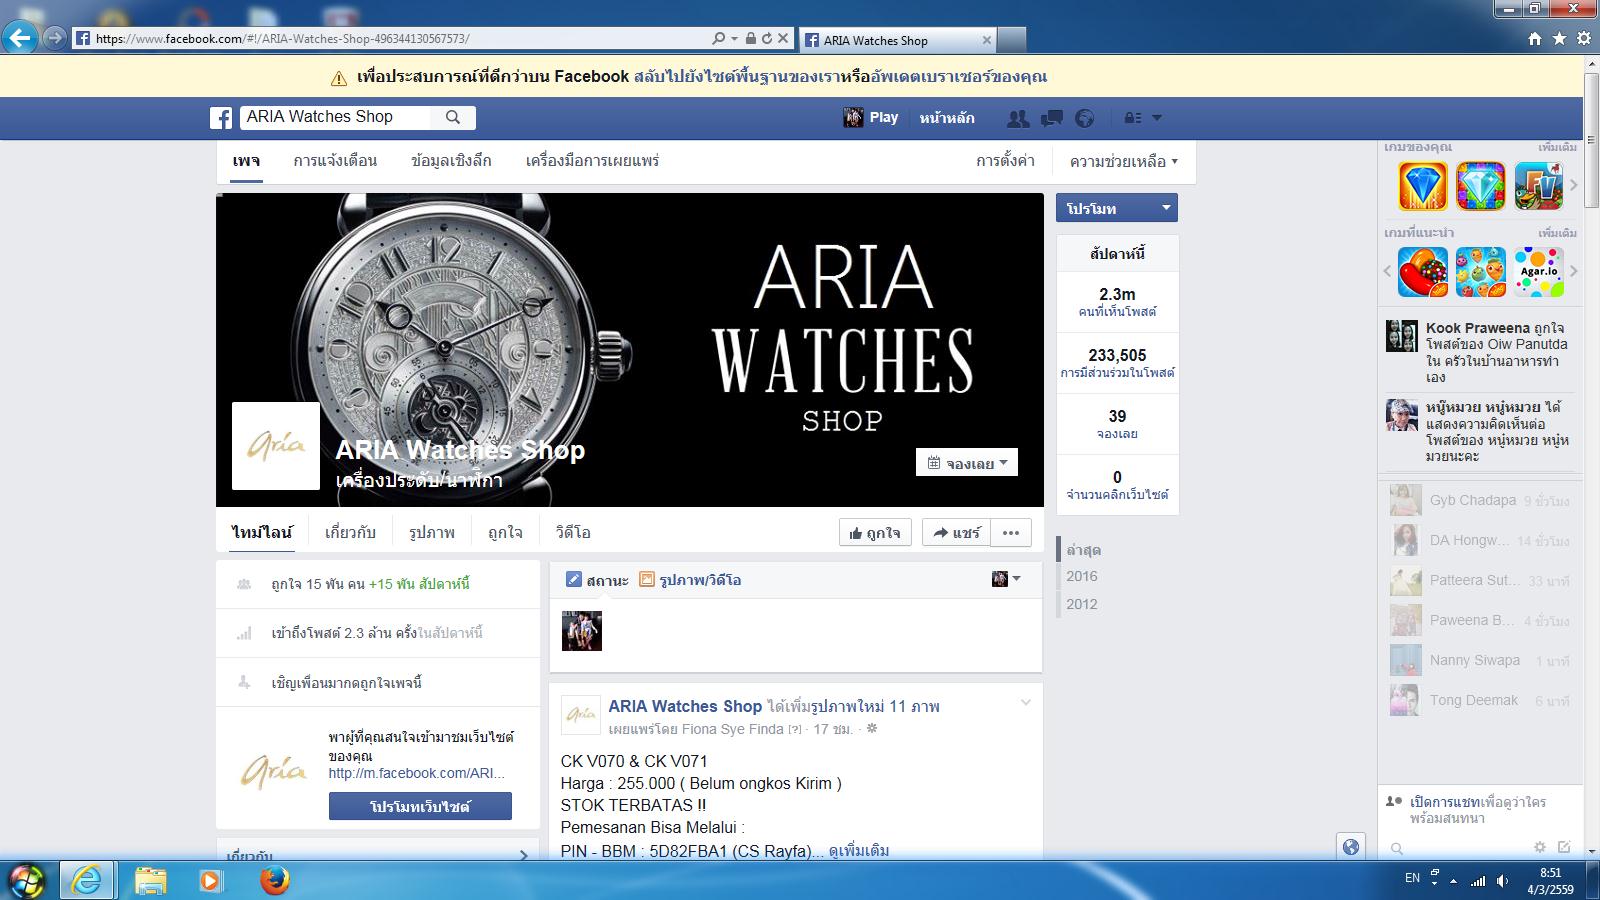The image size is (1600, 900).
Task: Open Internet Explorer from taskbar
Action: click(87, 879)
